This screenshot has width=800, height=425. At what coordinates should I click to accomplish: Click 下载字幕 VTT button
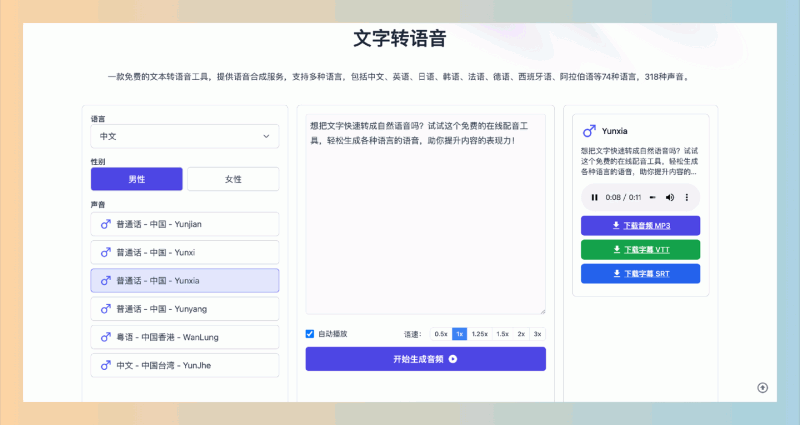640,249
